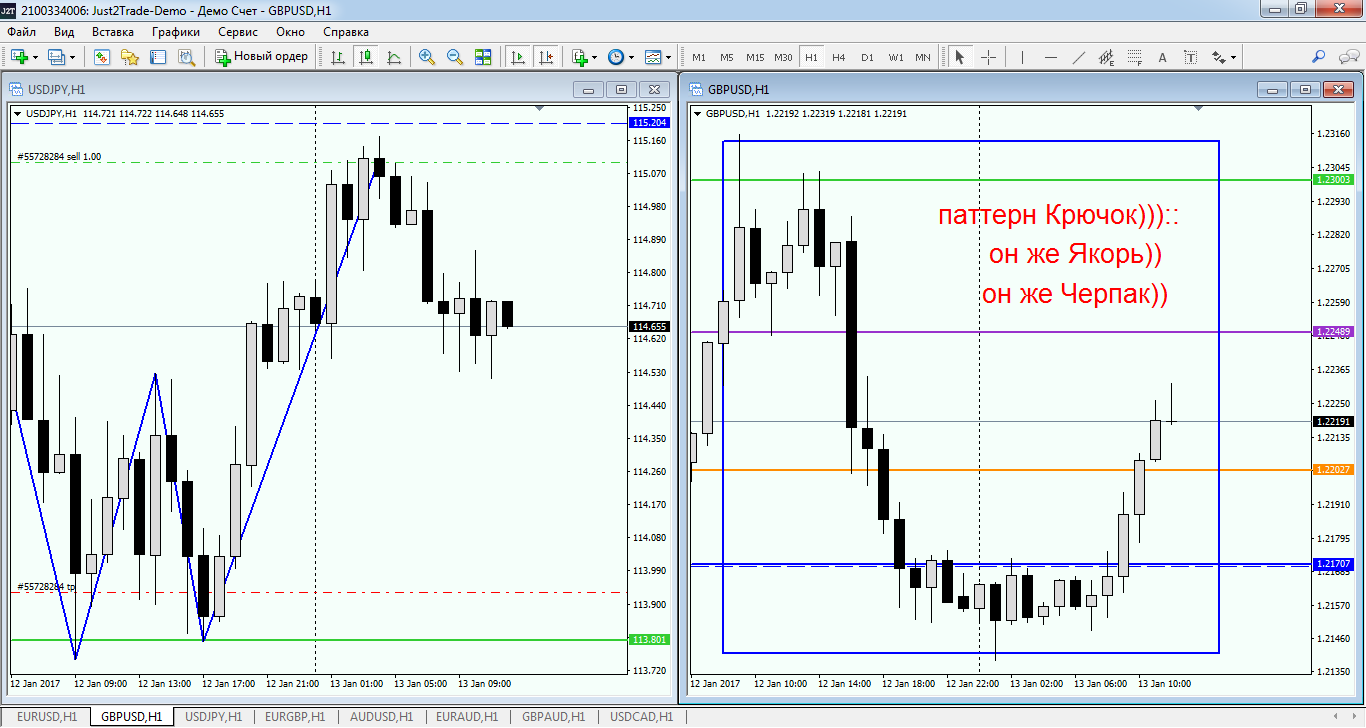Screen dimensions: 1366x728
Task: Expand the Profiles dropdown arrow
Action: 74,57
